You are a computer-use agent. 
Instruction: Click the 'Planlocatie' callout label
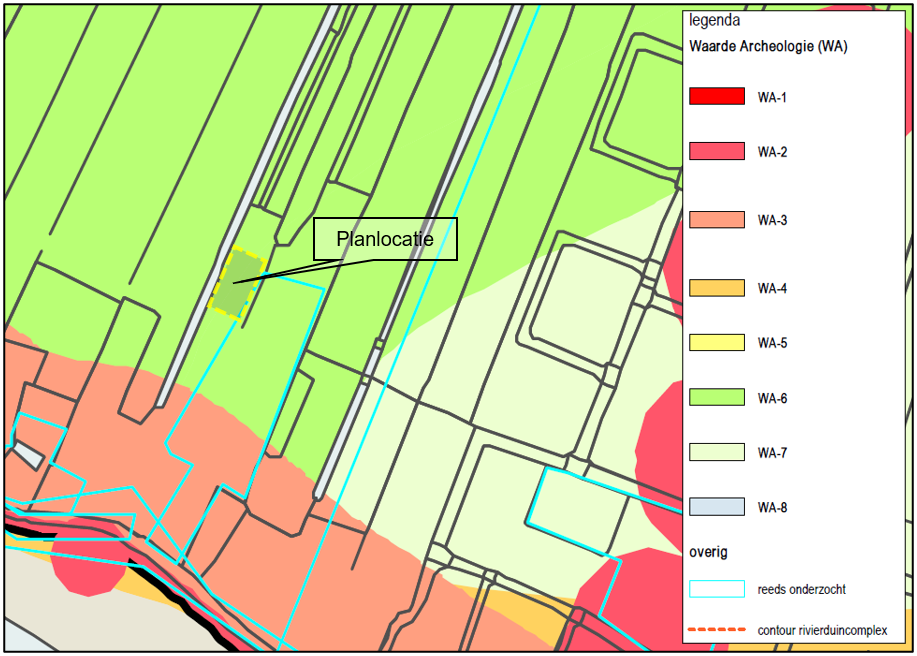[385, 239]
